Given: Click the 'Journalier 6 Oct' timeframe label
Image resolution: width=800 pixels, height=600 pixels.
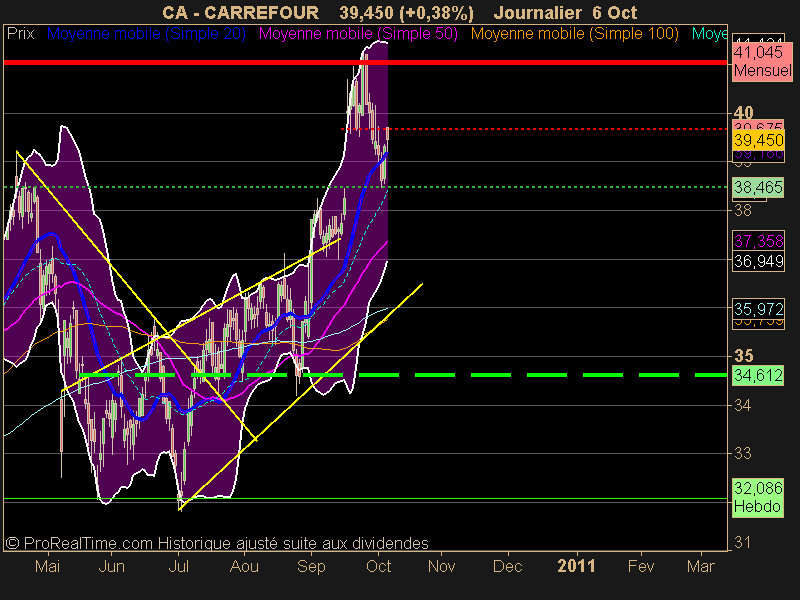Looking at the screenshot, I should [566, 12].
